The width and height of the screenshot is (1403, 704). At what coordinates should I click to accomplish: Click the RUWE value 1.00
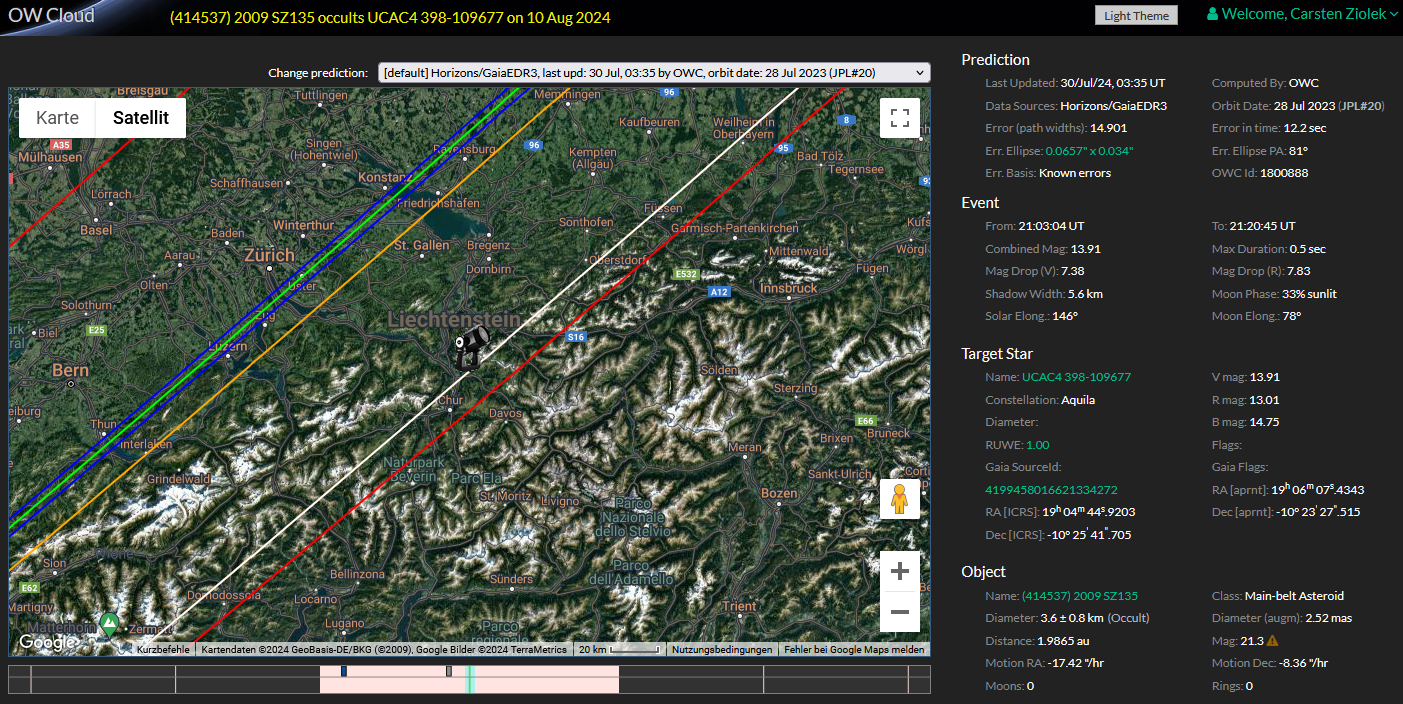[x=1036, y=445]
